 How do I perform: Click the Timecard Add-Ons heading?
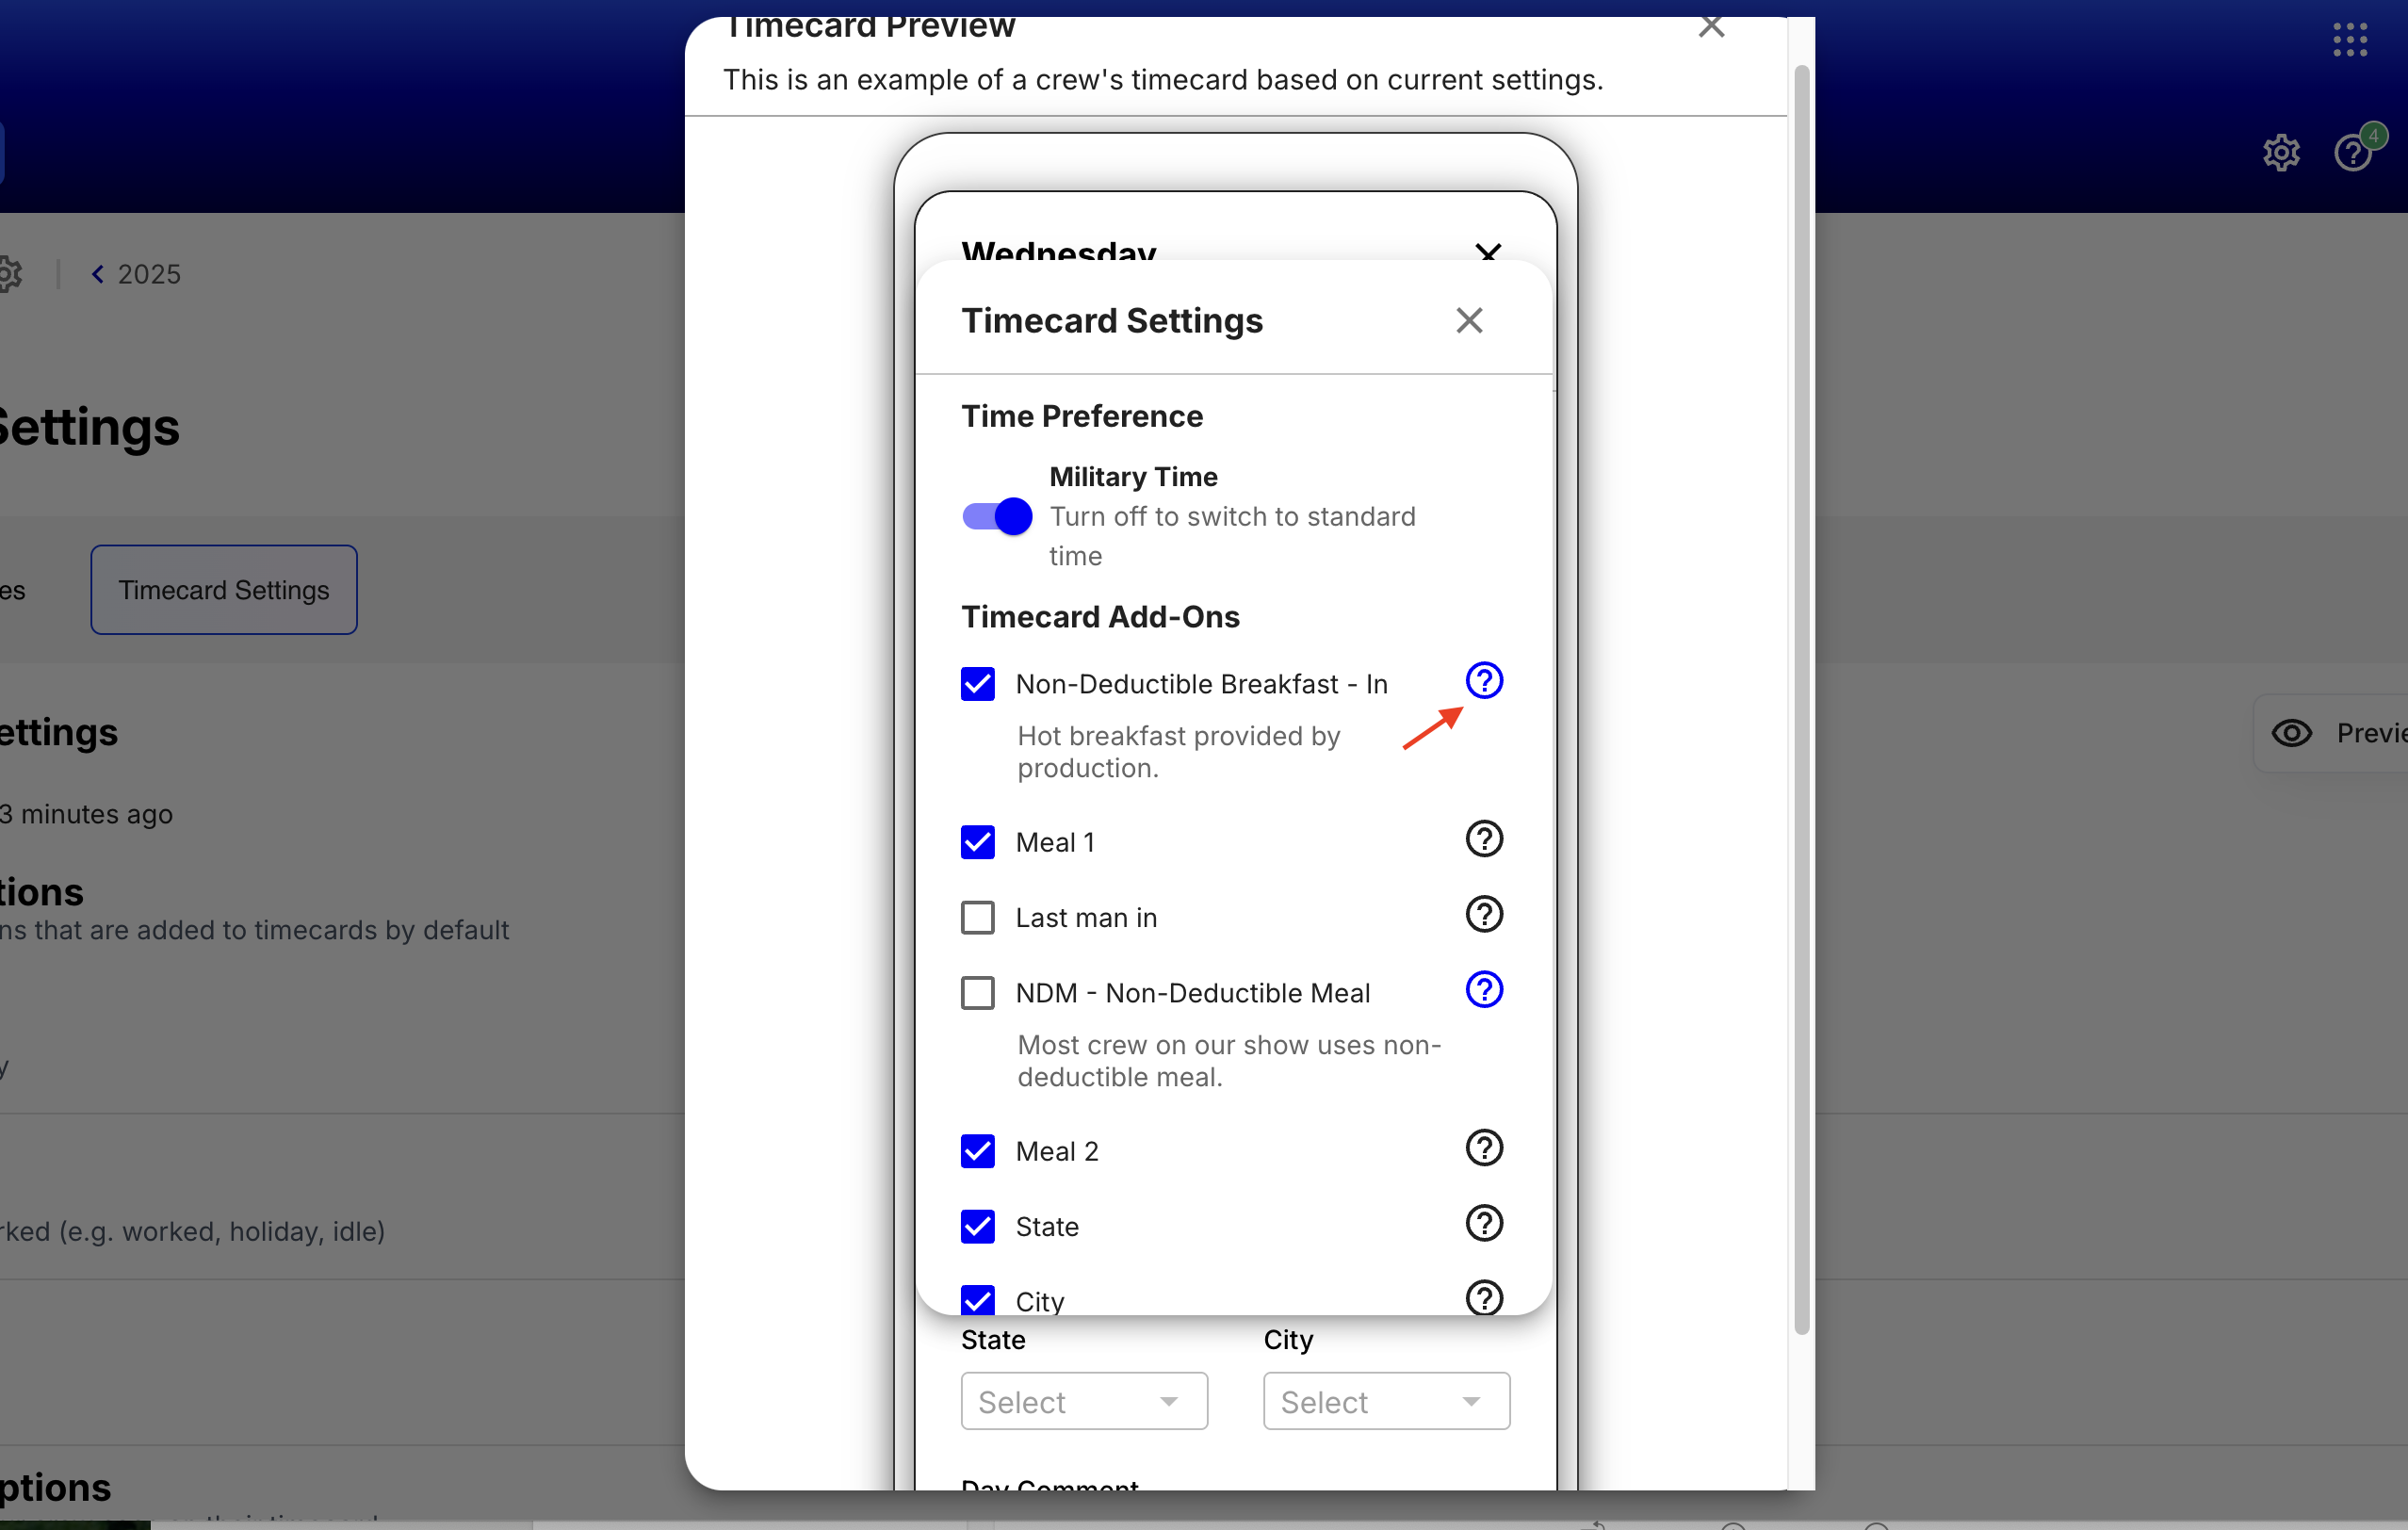(x=1100, y=617)
